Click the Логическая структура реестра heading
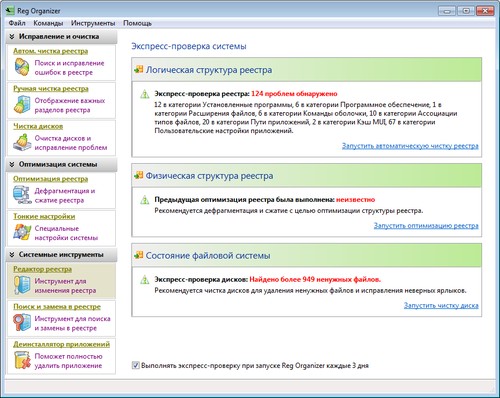Viewport: 500px width, 398px height. tap(209, 70)
